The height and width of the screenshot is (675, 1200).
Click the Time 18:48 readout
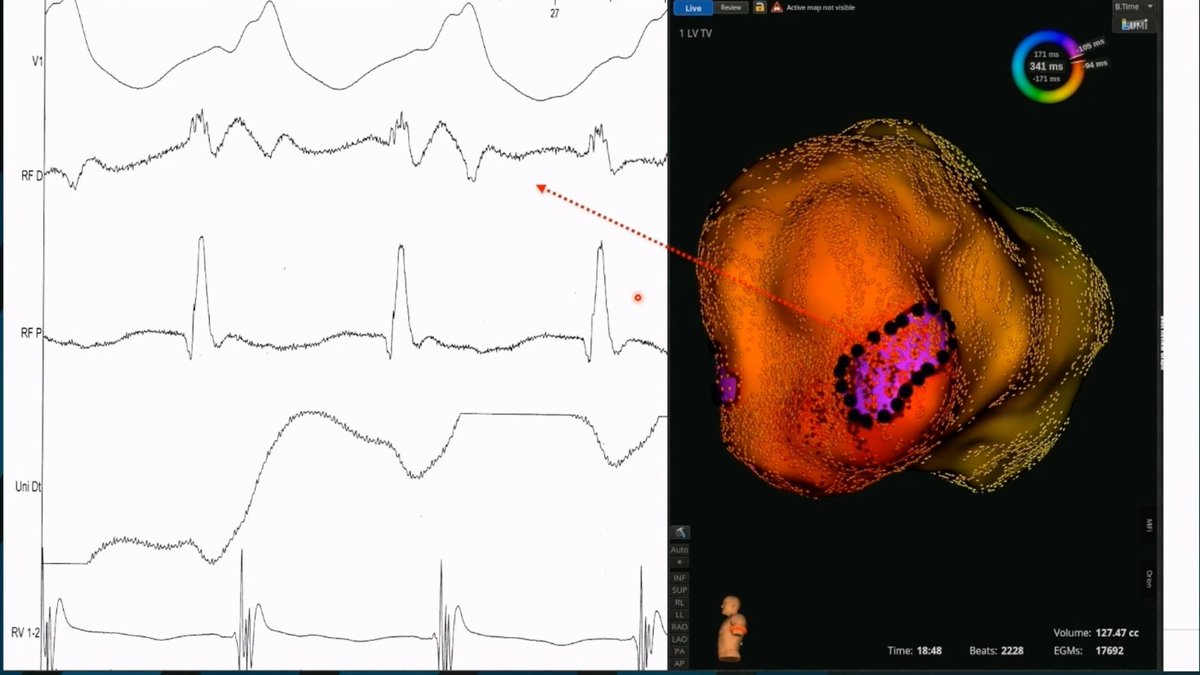point(915,651)
